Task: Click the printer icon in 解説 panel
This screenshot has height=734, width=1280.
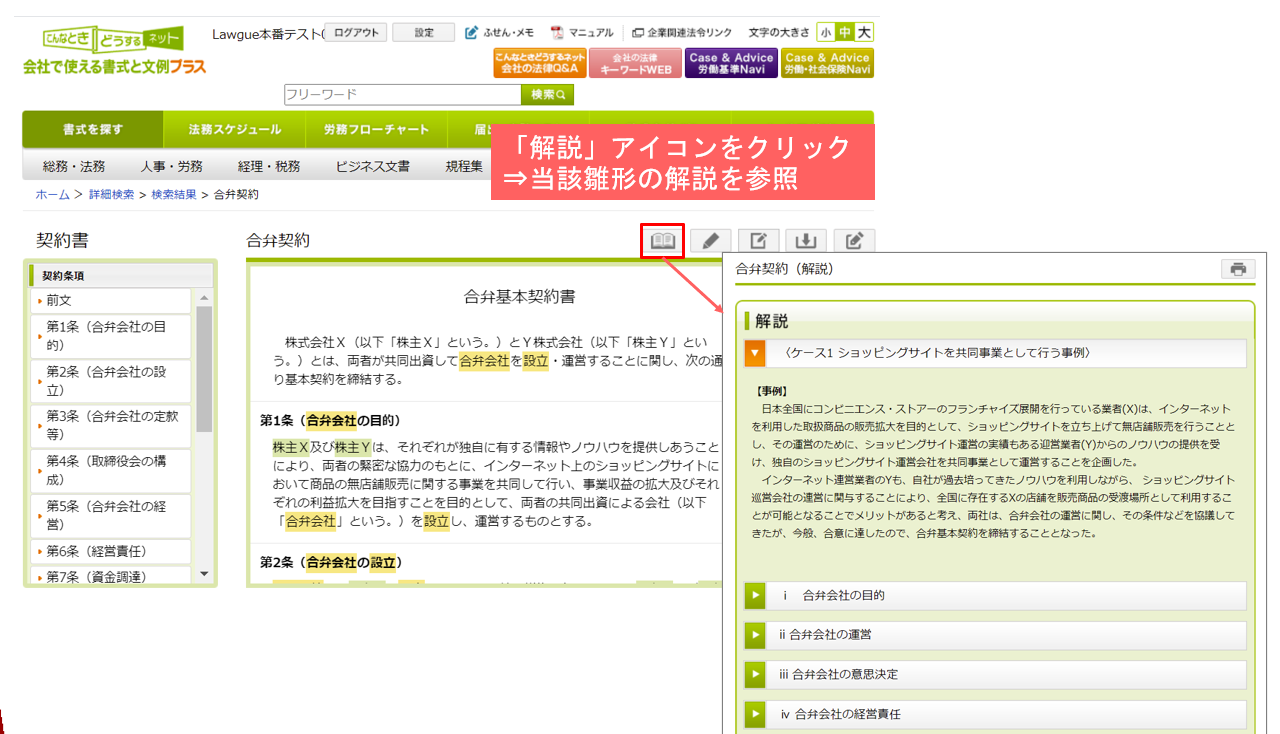Action: [x=1238, y=269]
